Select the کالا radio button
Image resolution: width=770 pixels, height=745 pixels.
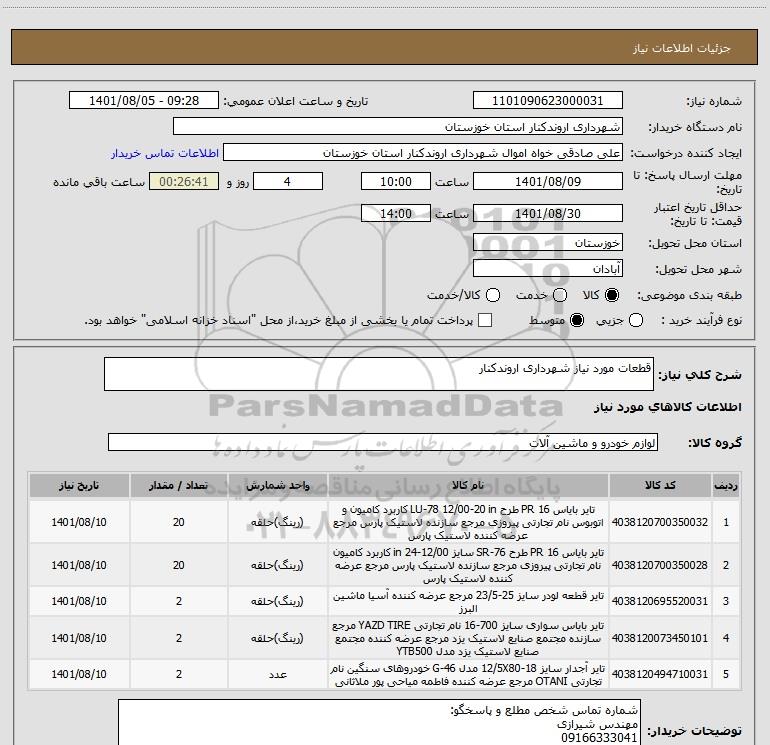[x=612, y=295]
